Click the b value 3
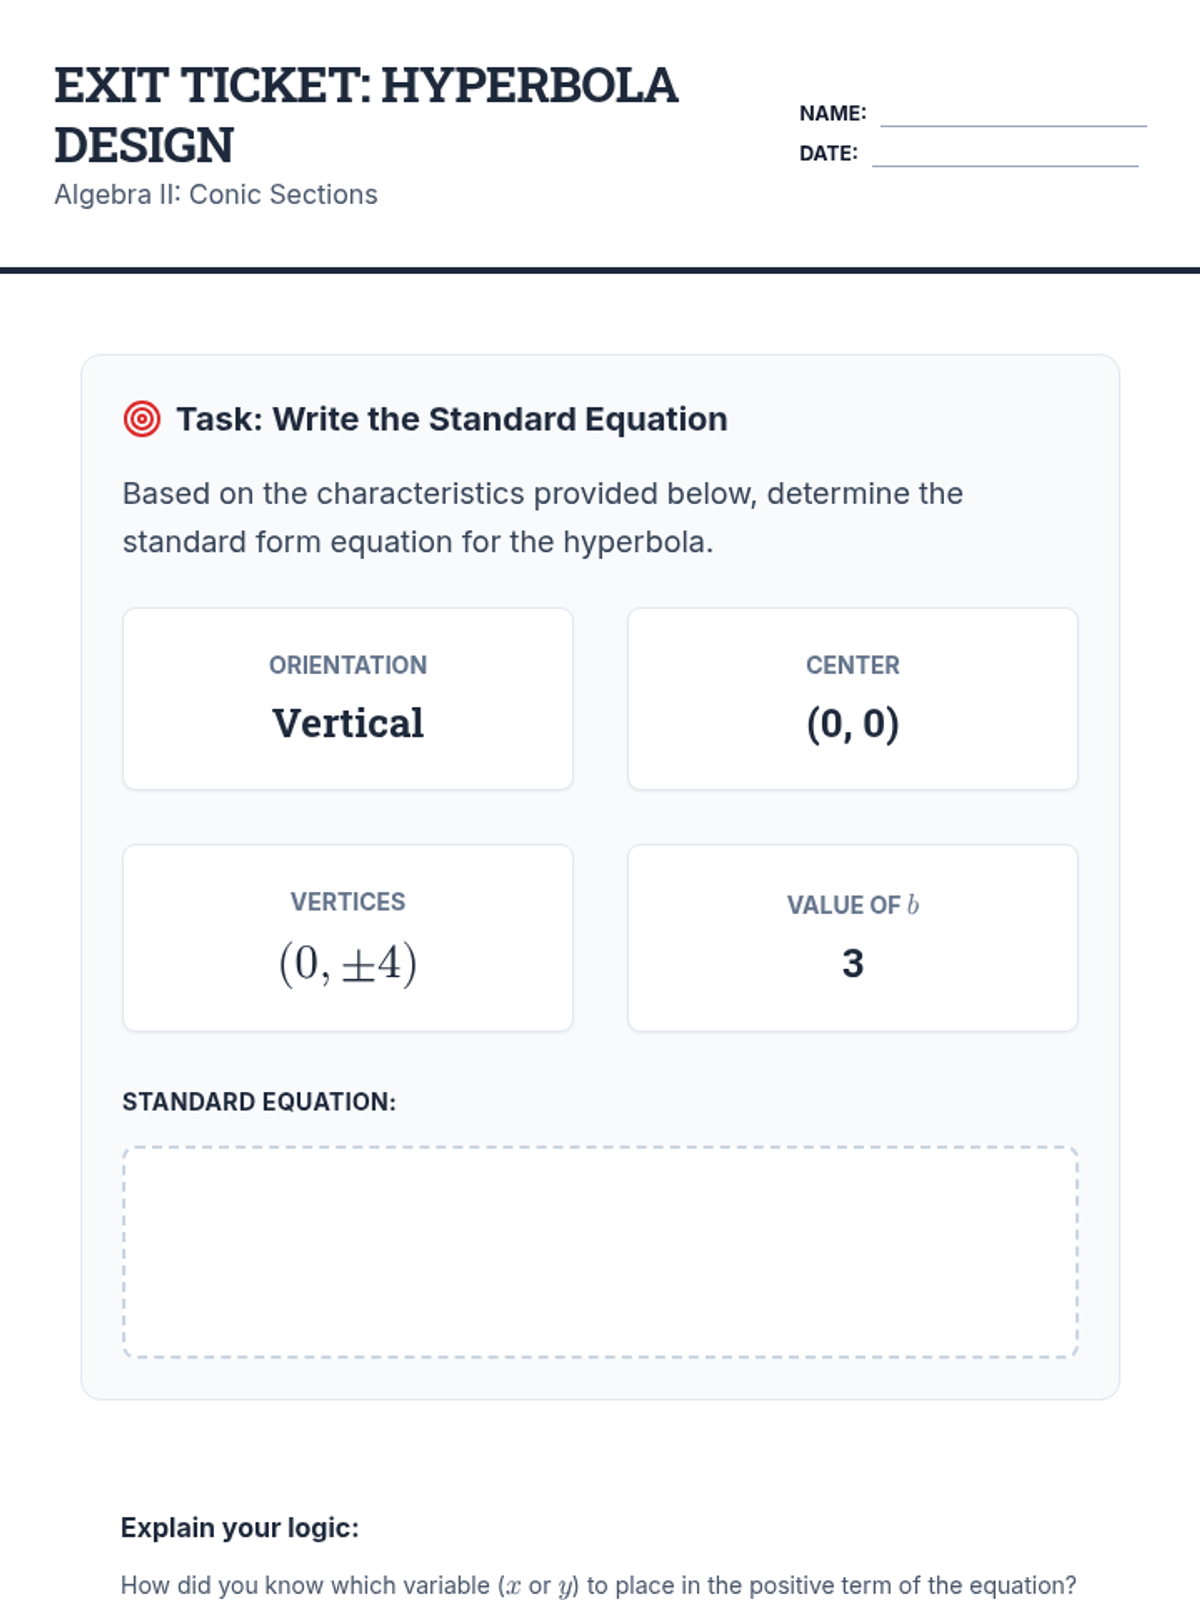 (852, 963)
